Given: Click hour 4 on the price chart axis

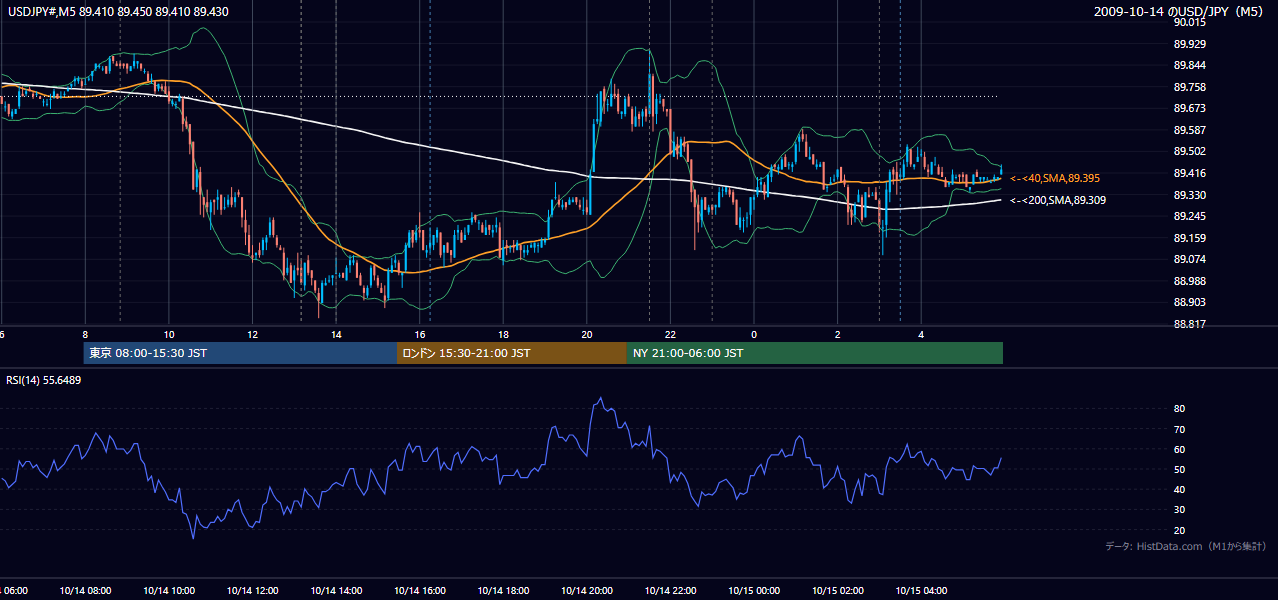Looking at the screenshot, I should pyautogui.click(x=921, y=334).
